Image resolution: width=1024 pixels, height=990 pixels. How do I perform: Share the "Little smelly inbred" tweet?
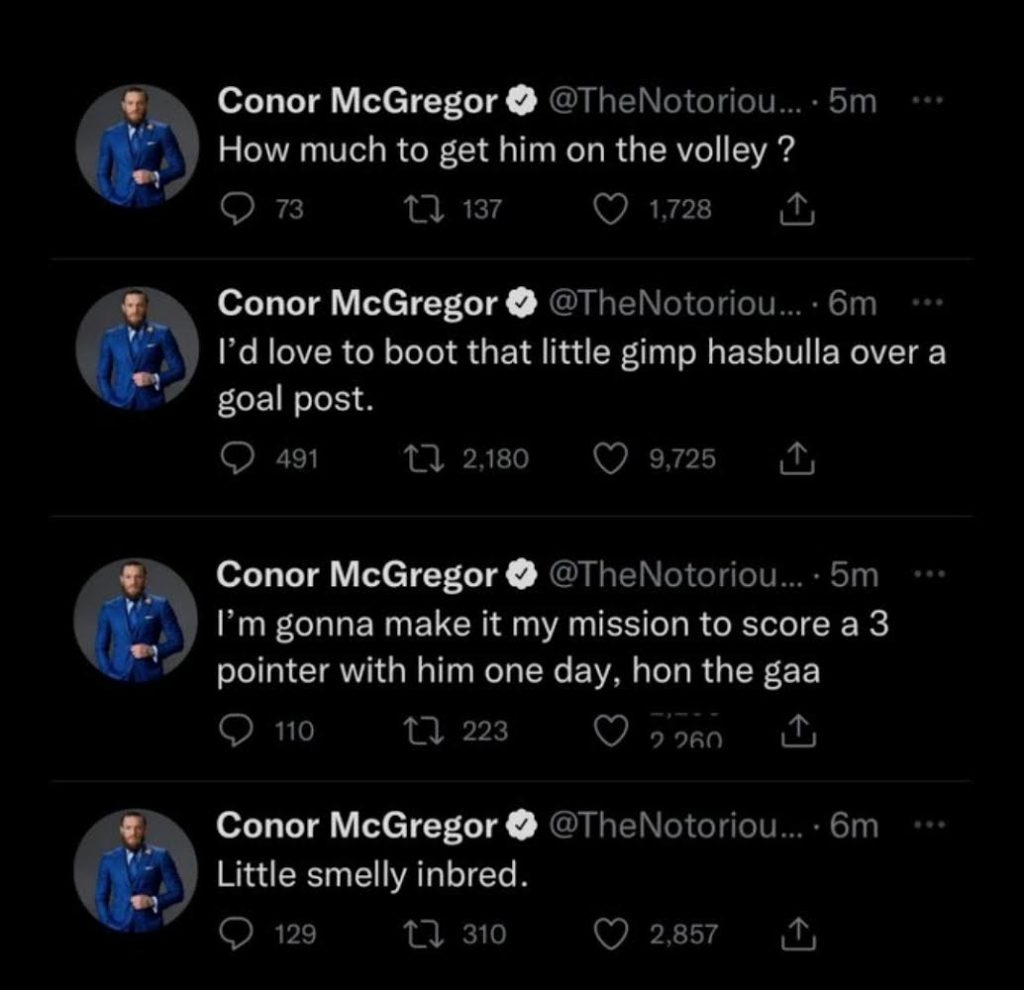coord(790,934)
